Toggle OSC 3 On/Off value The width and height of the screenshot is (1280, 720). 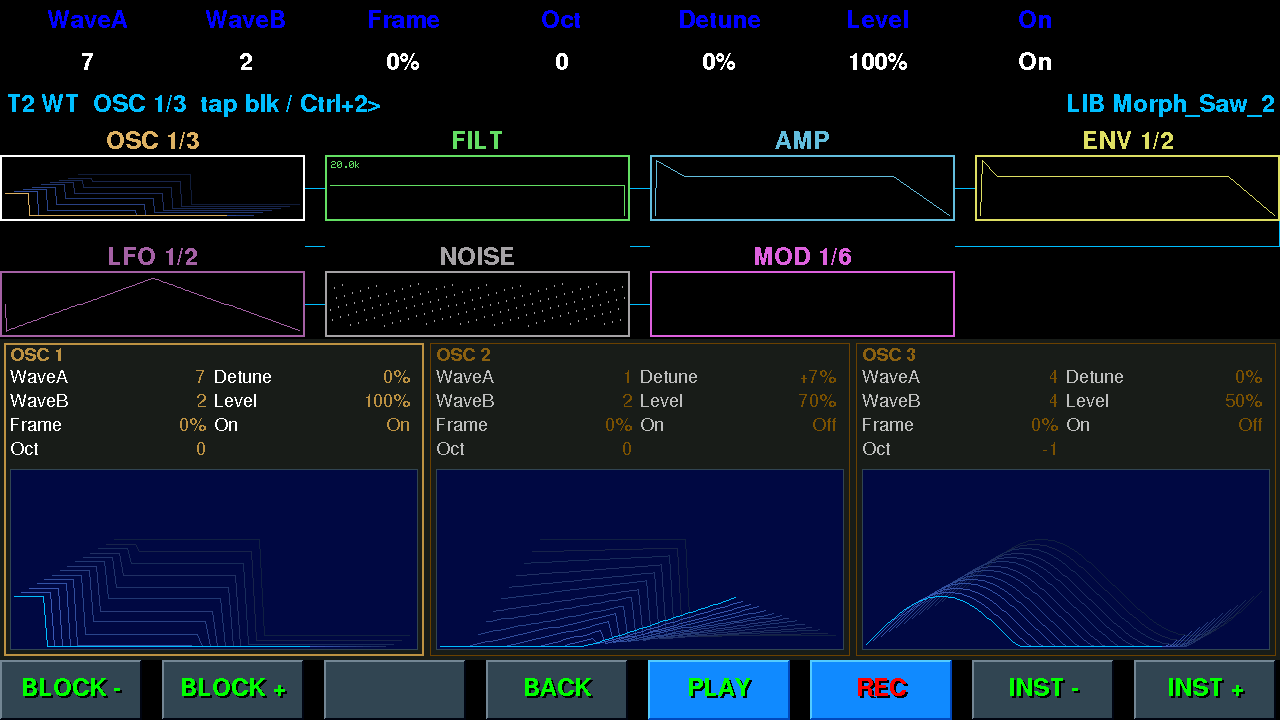[x=1250, y=425]
